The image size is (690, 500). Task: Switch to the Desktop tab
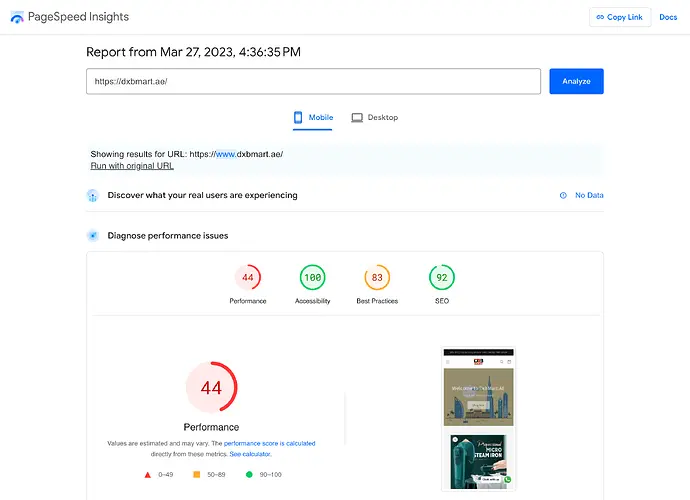tap(374, 118)
